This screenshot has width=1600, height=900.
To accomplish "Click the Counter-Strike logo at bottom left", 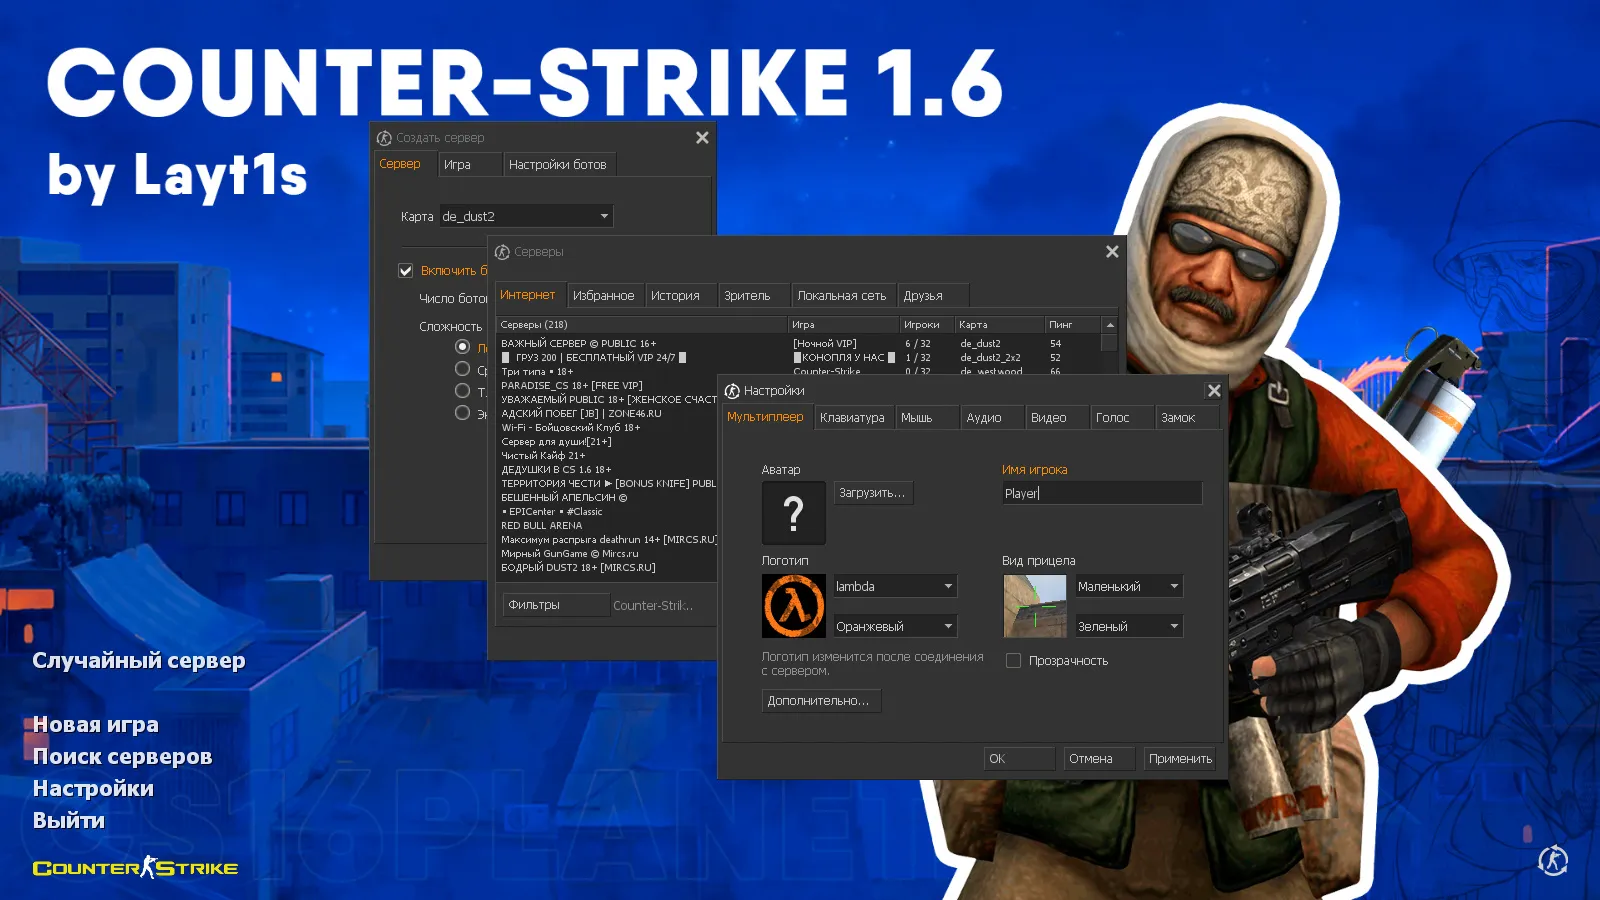I will pos(135,867).
